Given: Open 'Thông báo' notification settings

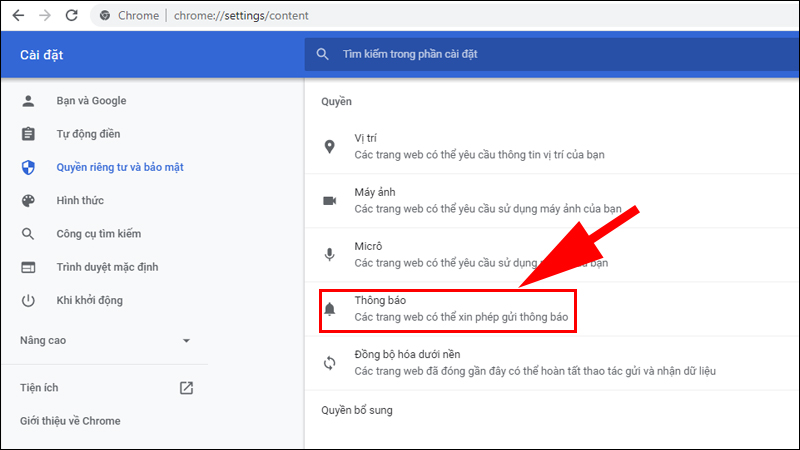Looking at the screenshot, I should (552, 309).
